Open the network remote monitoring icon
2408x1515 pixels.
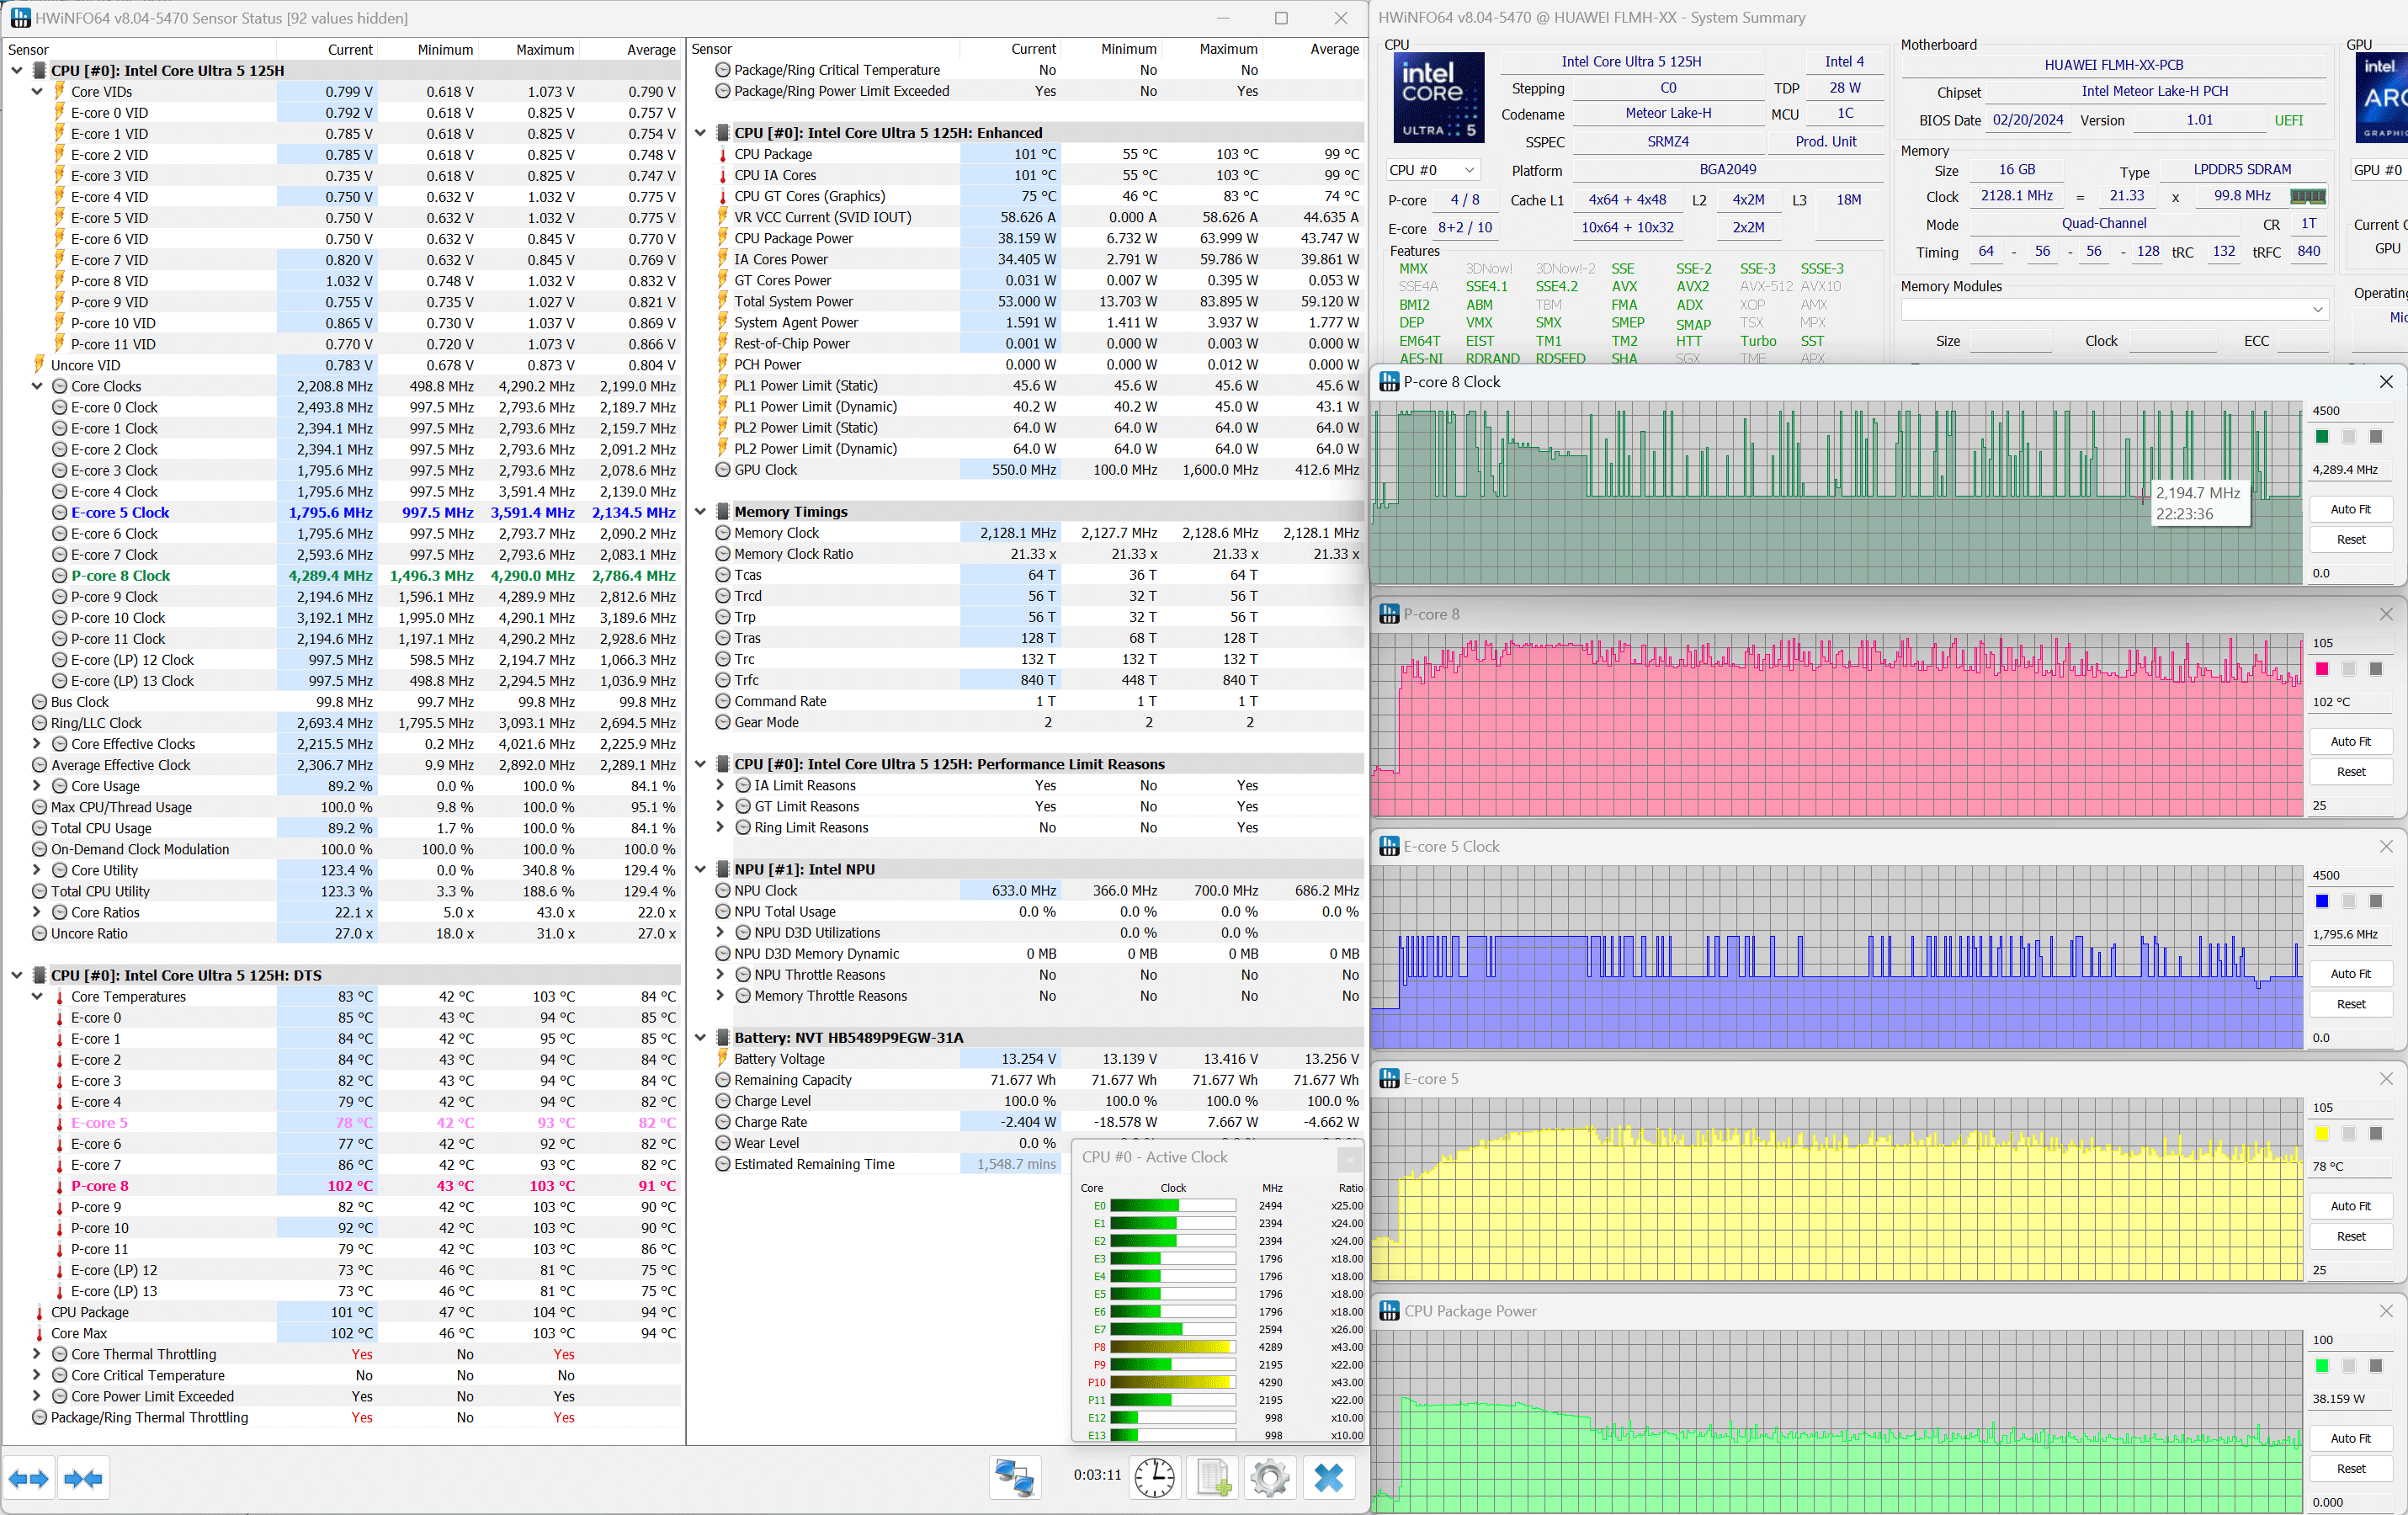click(x=1015, y=1477)
